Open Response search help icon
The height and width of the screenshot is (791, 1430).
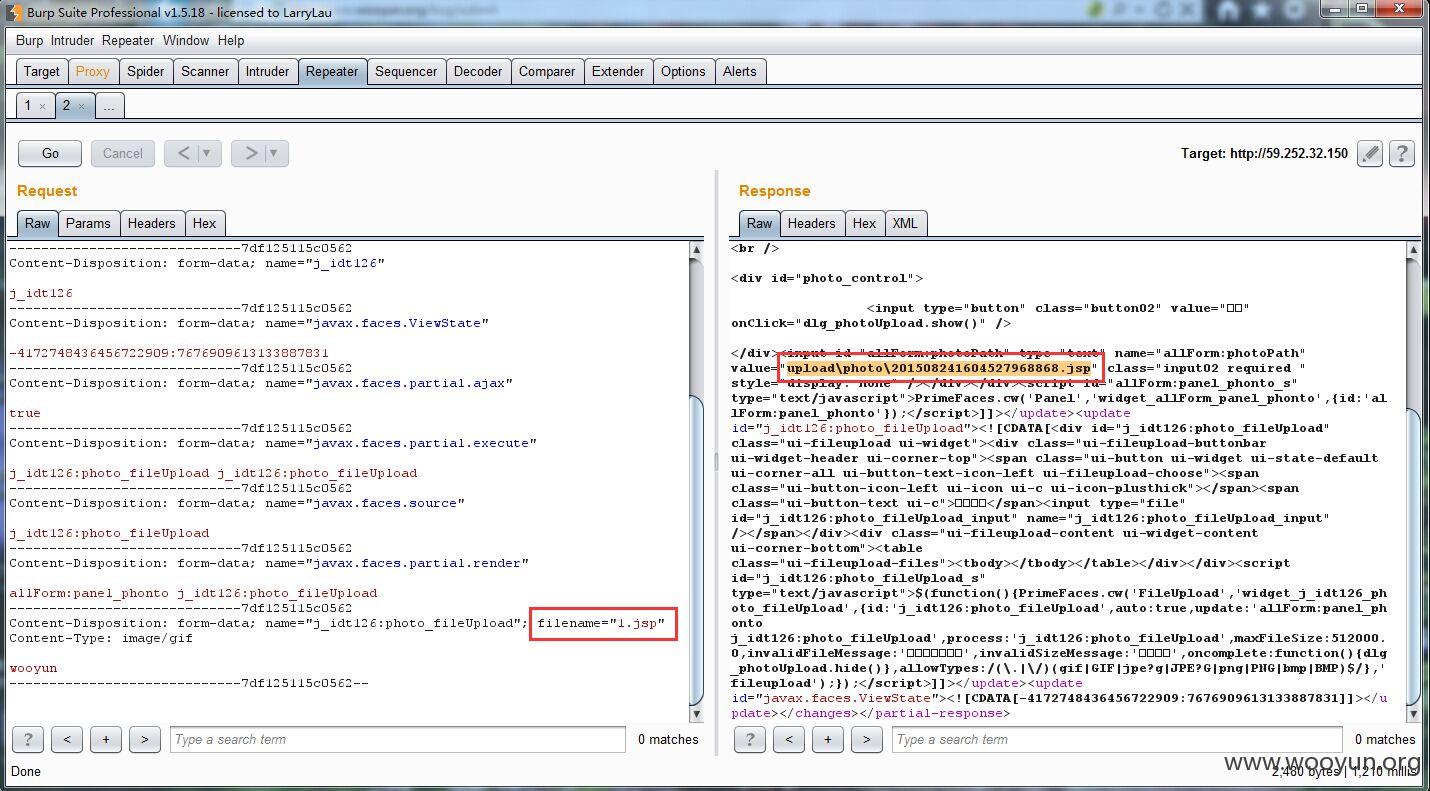pos(750,739)
